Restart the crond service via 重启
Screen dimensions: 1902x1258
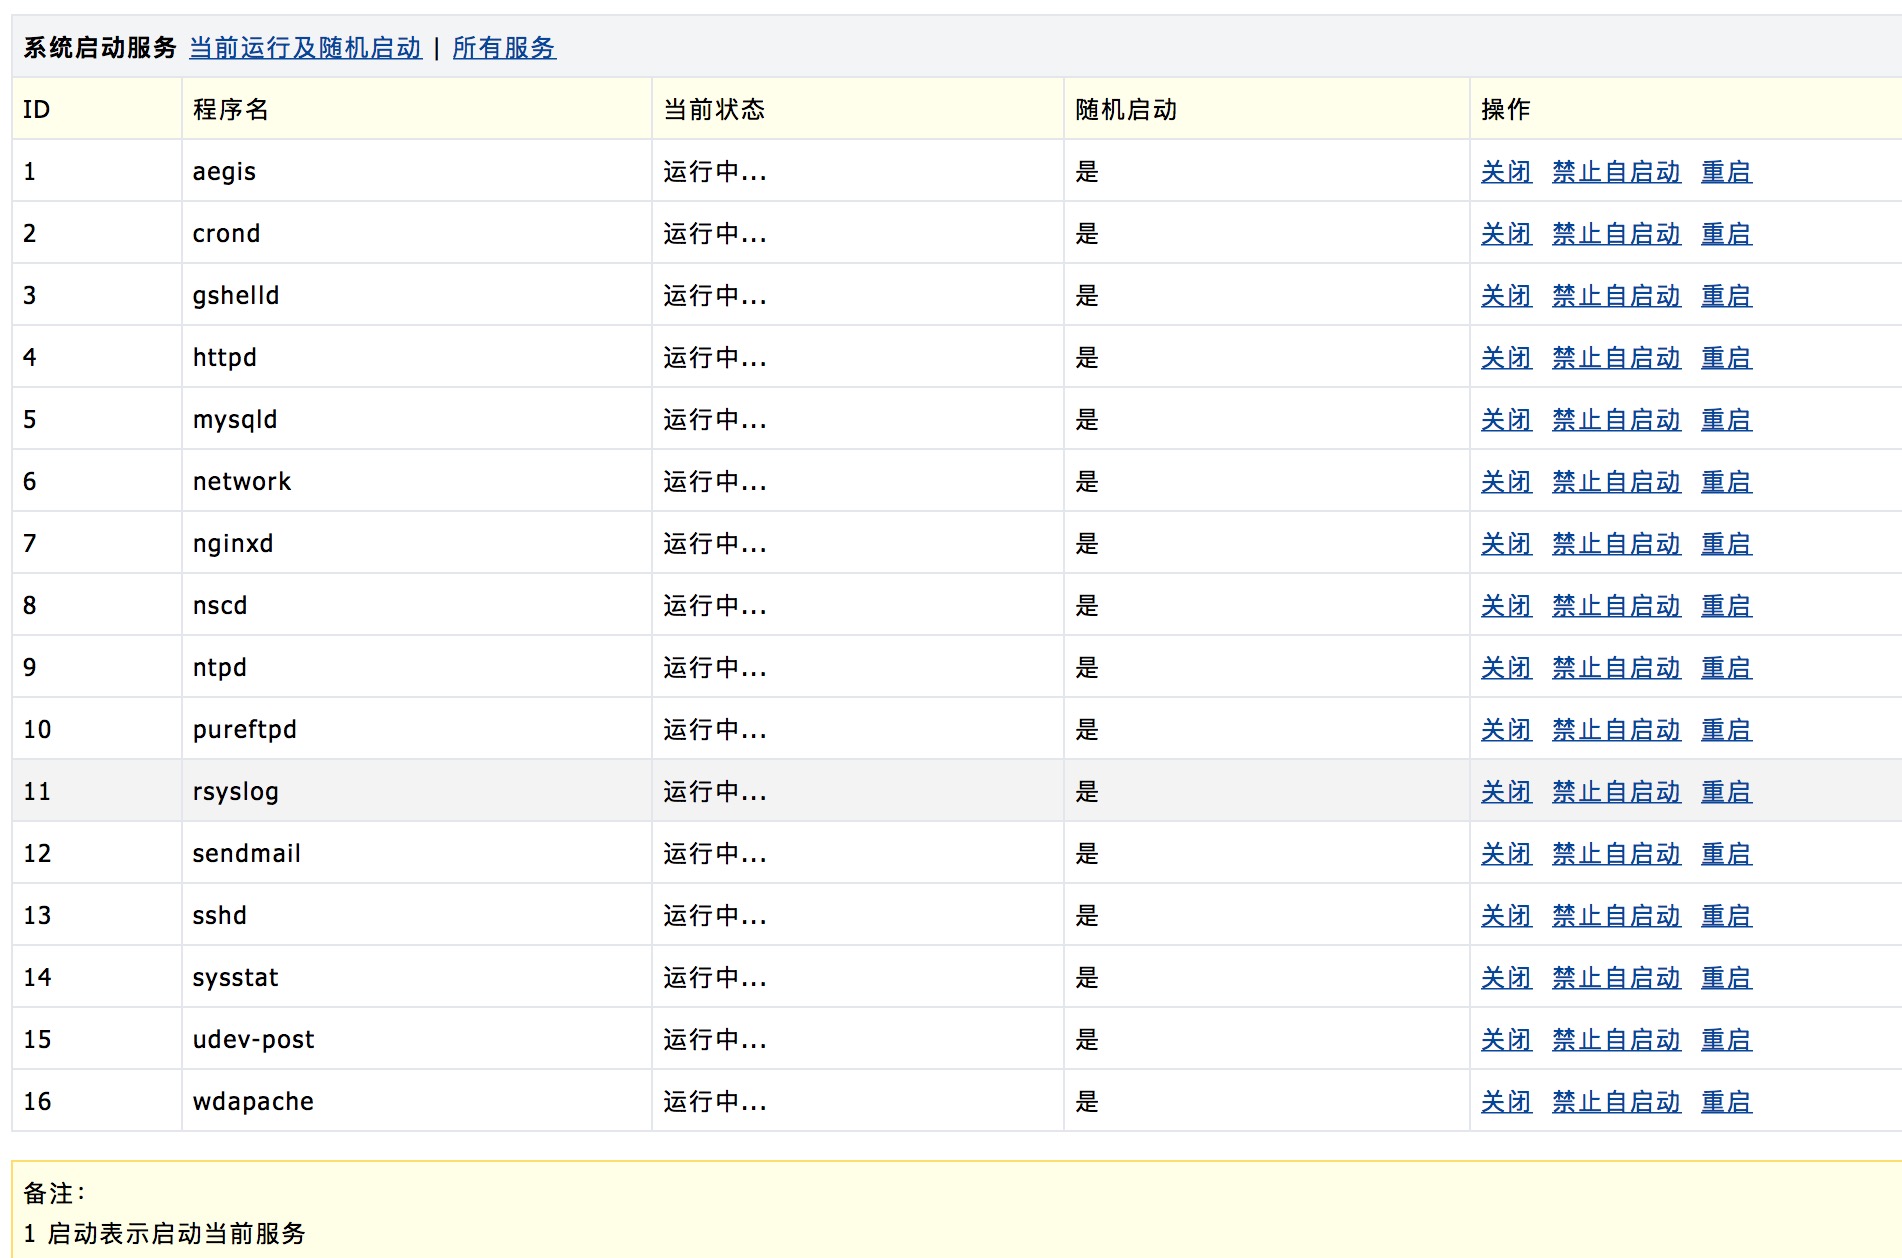[1726, 234]
